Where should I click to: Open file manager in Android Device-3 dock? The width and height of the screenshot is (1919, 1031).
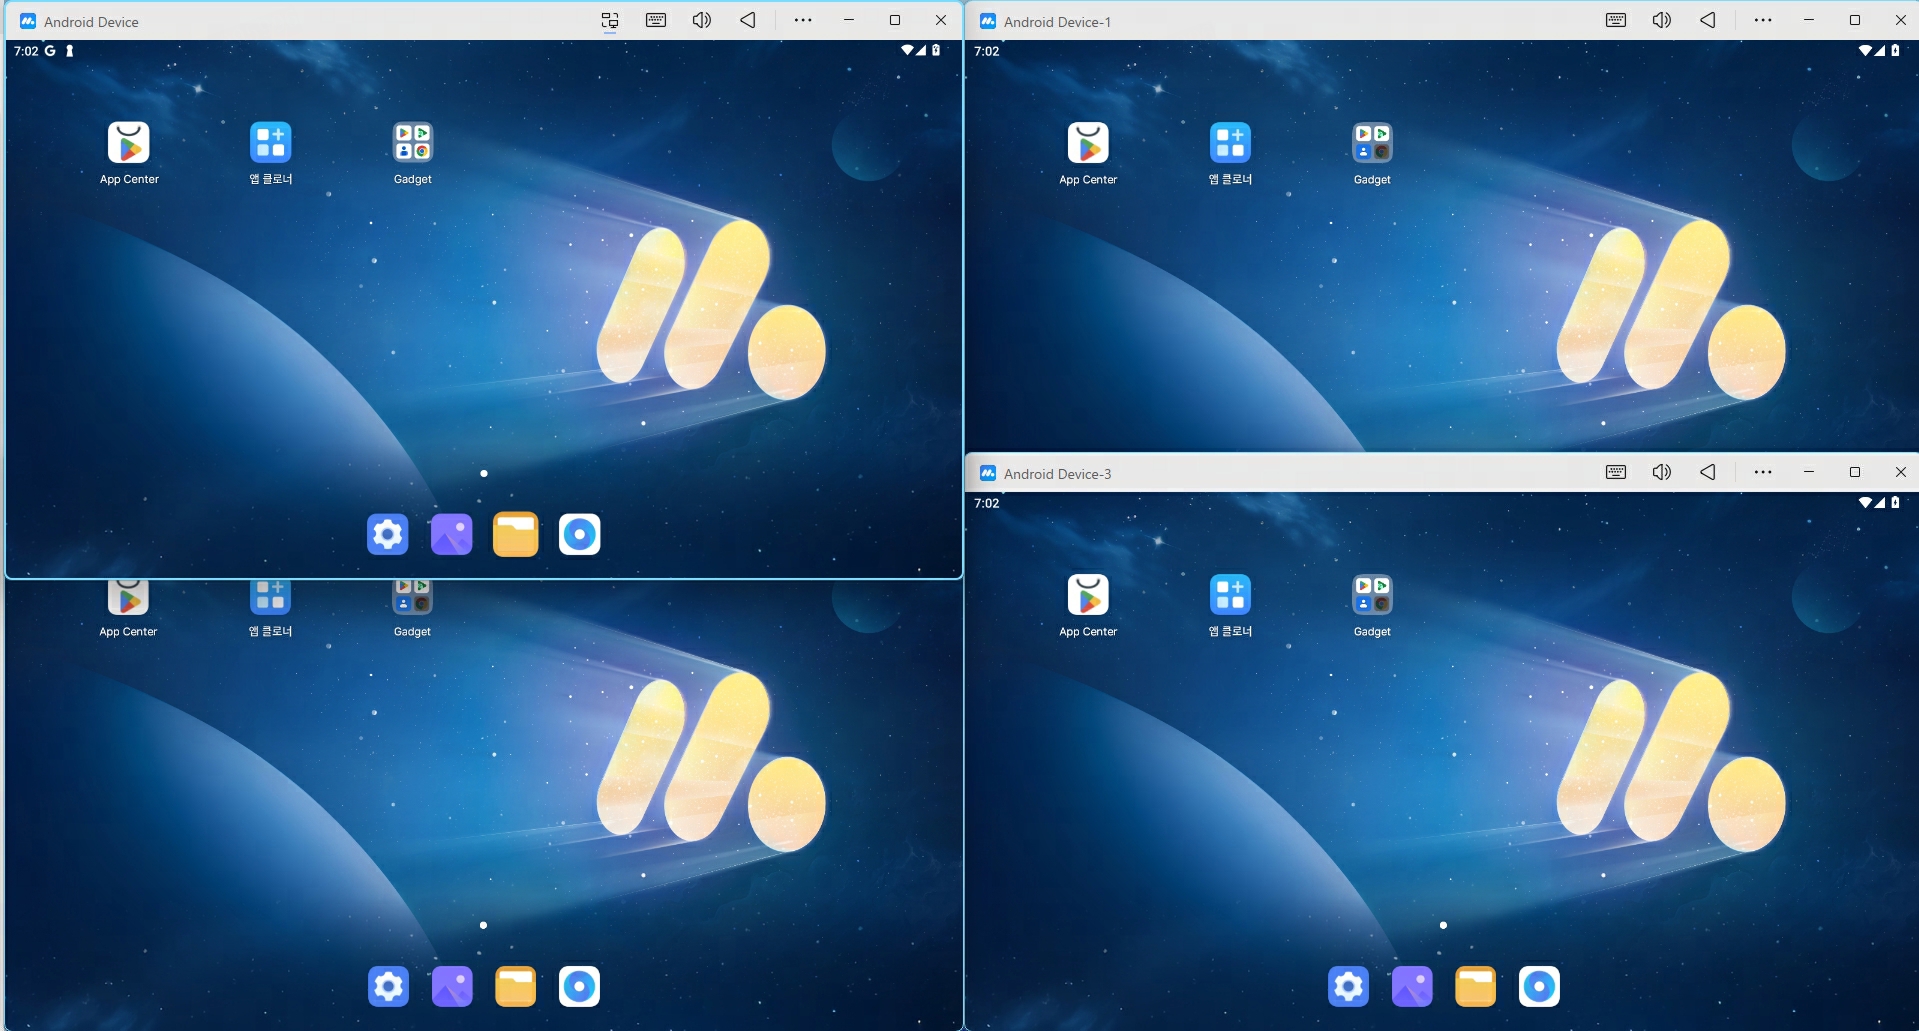coord(1476,986)
